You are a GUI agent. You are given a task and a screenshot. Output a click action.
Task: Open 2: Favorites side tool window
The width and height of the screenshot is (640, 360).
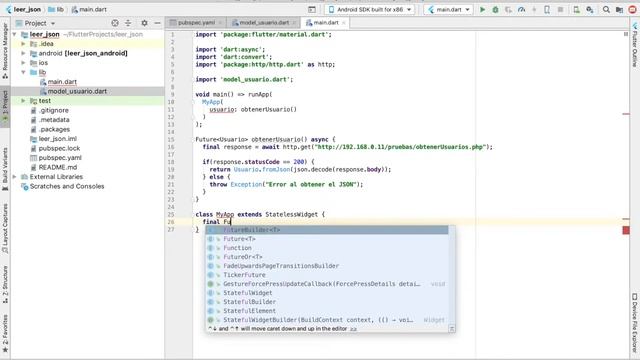(x=5, y=333)
